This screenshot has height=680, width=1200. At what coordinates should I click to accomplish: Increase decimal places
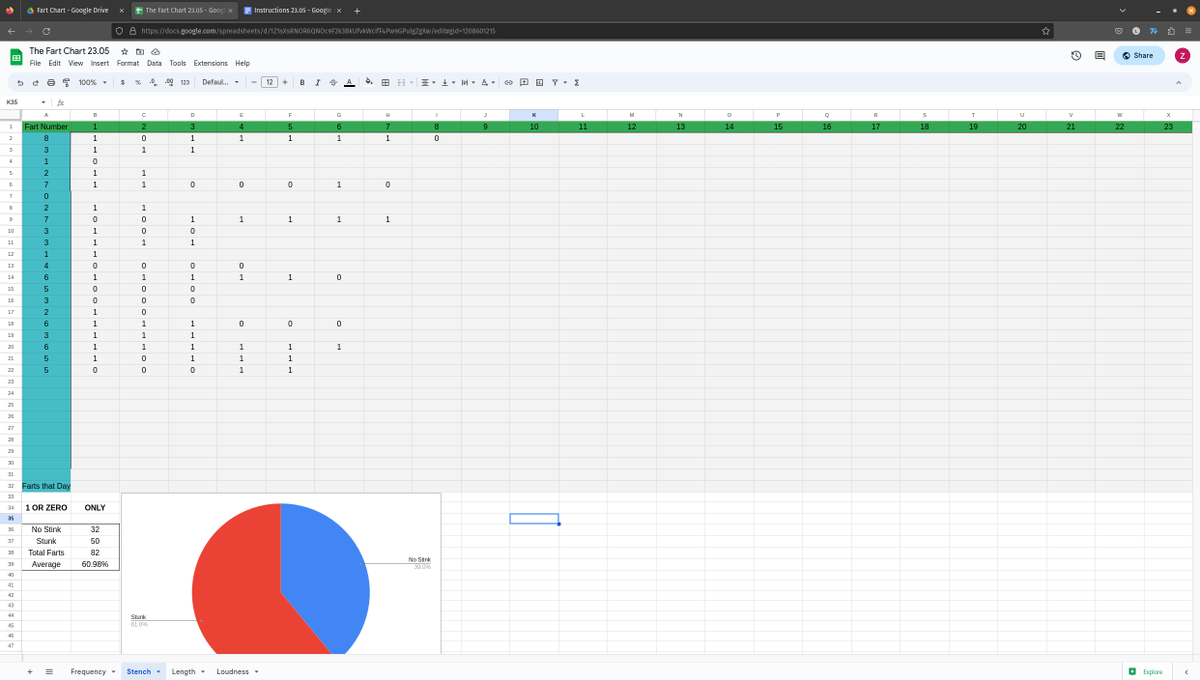tap(169, 82)
